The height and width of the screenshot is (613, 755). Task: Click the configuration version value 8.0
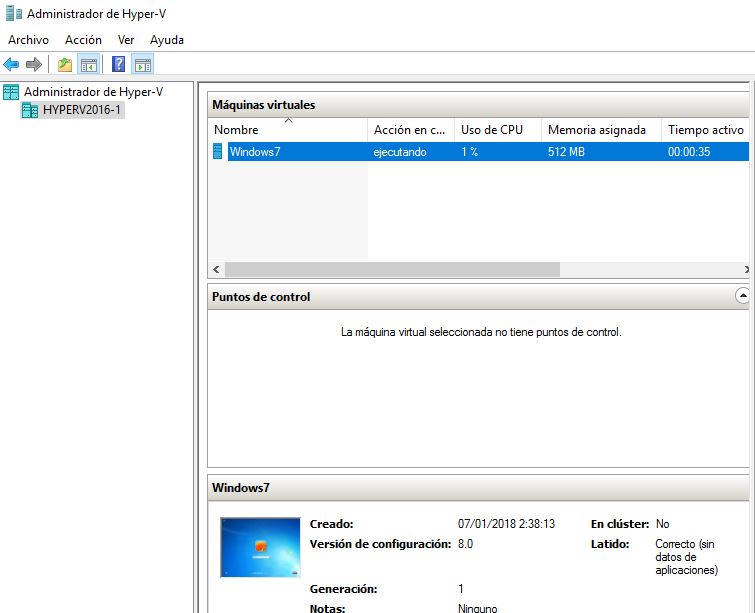[465, 544]
